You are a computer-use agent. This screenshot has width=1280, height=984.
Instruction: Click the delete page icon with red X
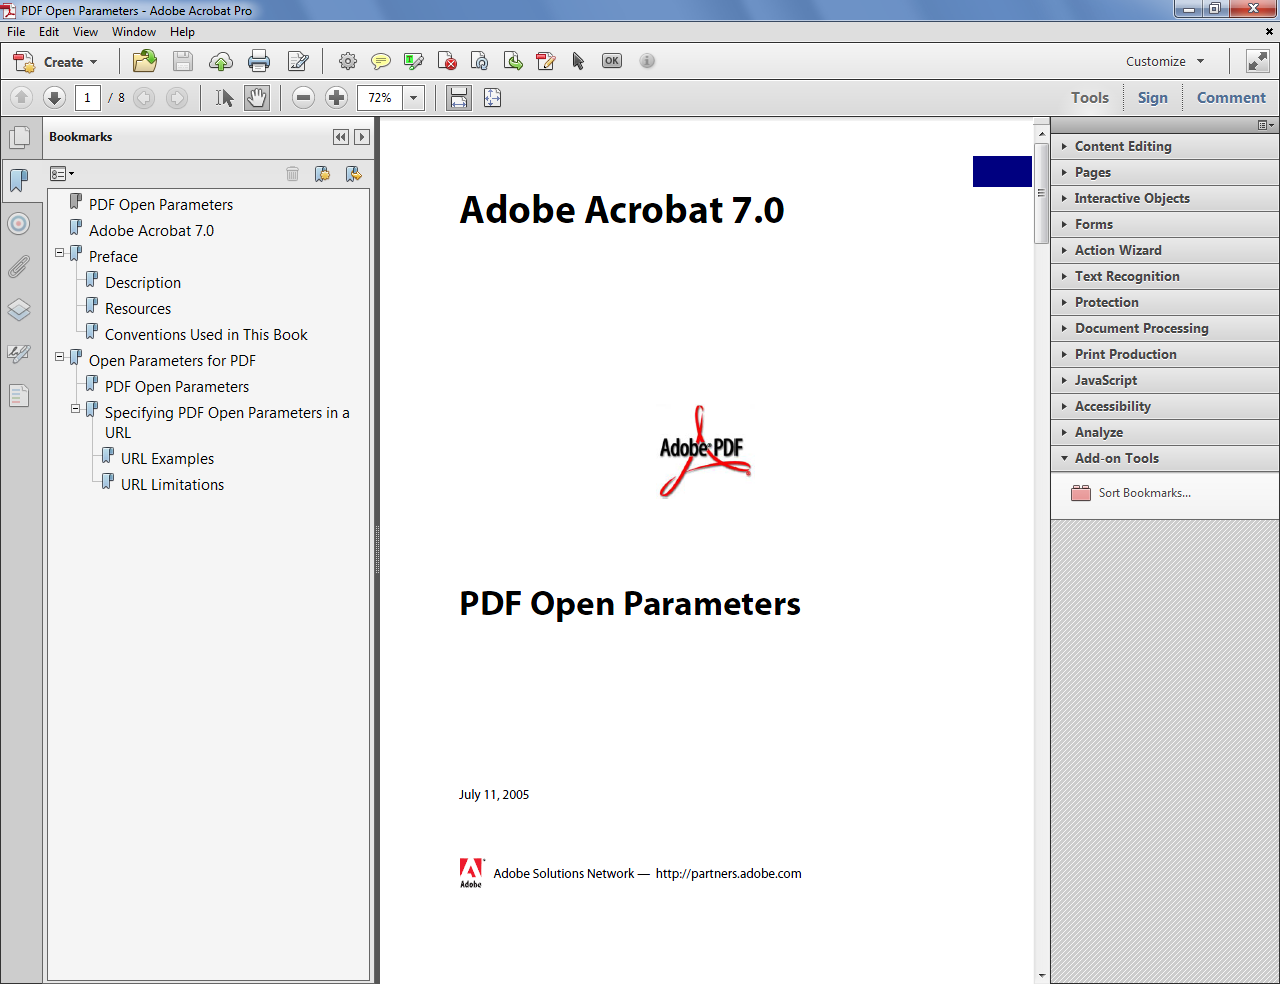tap(447, 61)
